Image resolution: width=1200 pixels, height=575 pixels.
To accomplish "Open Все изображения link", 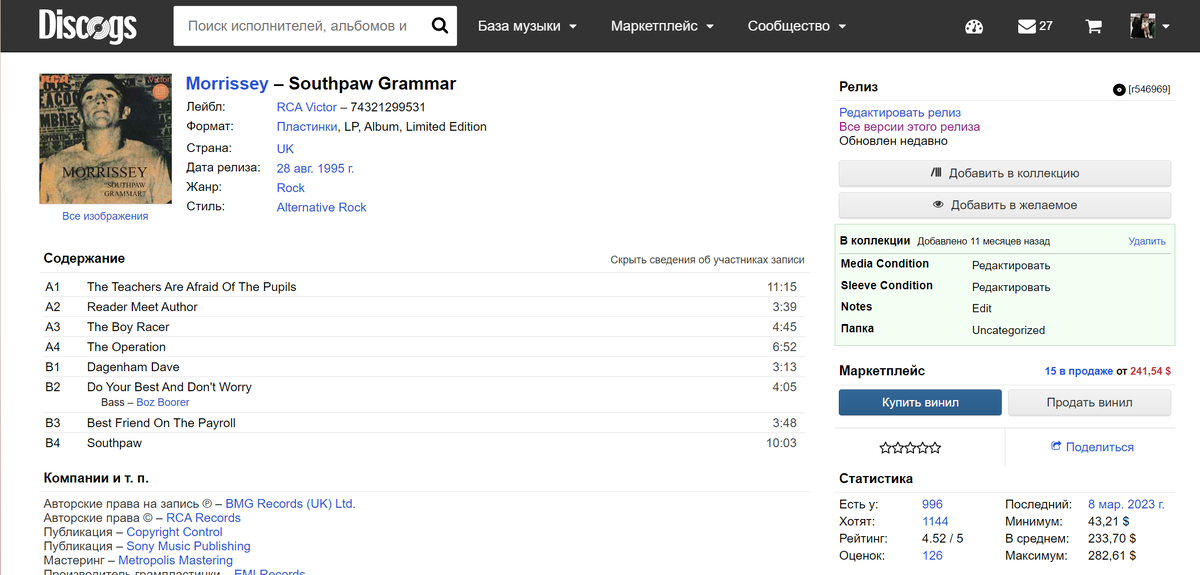I will (105, 216).
